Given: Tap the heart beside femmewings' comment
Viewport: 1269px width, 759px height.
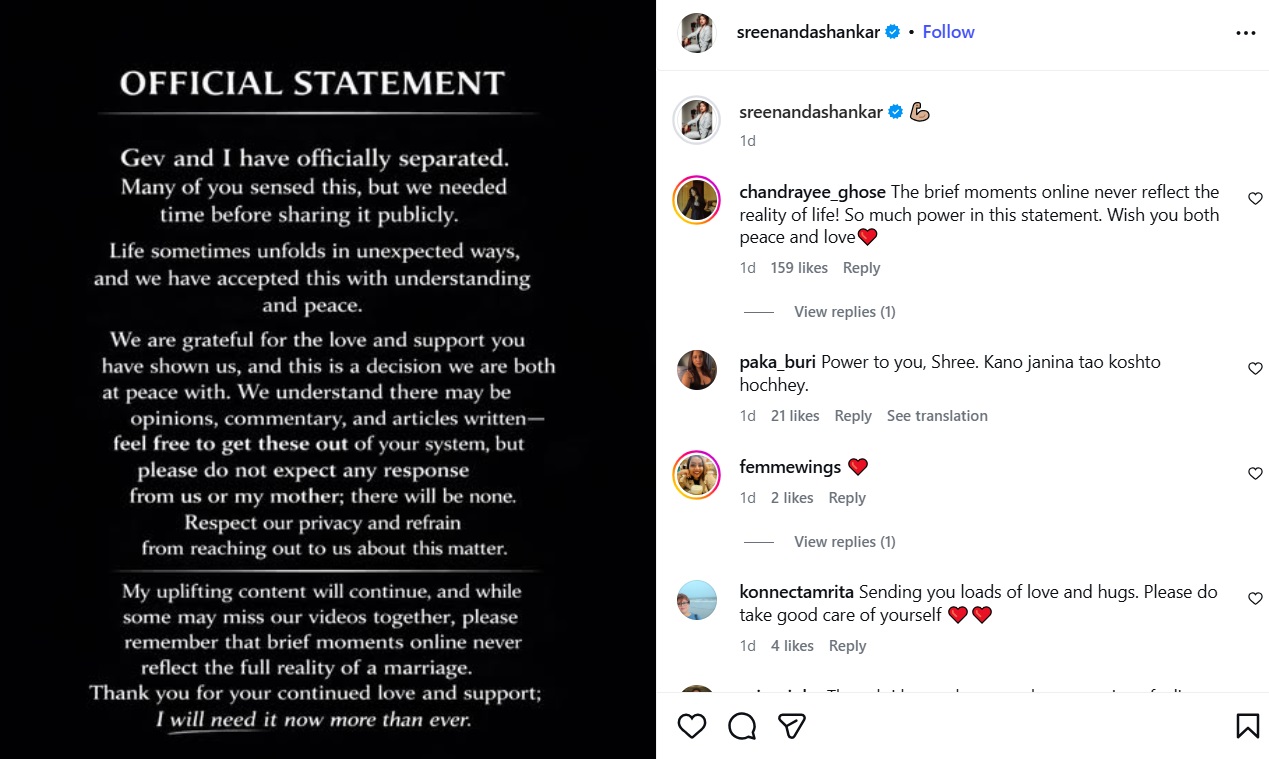Looking at the screenshot, I should [1255, 474].
